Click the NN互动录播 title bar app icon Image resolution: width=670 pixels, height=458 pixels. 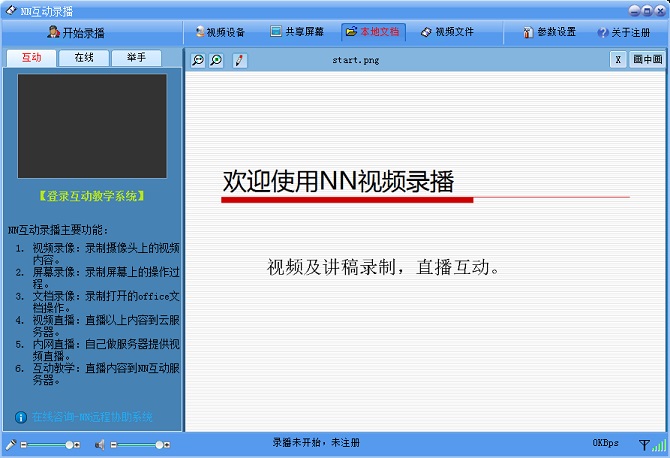click(11, 10)
